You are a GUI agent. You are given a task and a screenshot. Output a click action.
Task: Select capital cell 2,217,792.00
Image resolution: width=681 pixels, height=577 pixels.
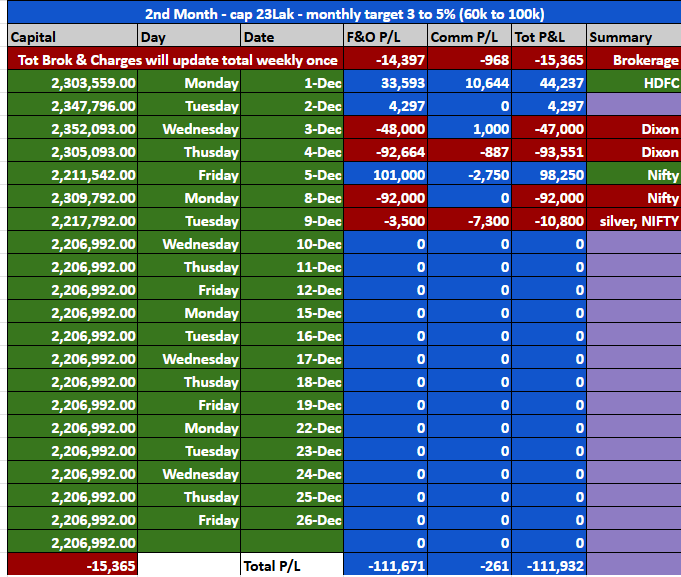coord(72,221)
